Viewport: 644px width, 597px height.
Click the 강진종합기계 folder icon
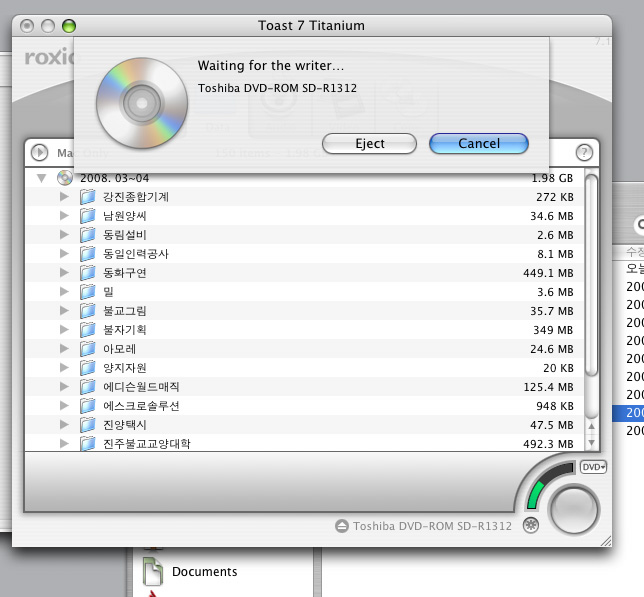point(88,197)
